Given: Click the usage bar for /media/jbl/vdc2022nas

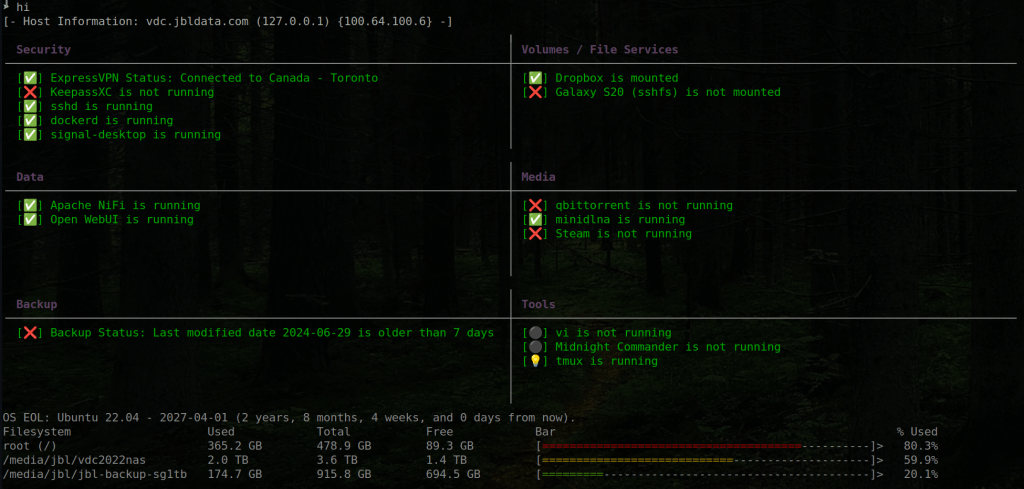Looking at the screenshot, I should [x=709, y=460].
